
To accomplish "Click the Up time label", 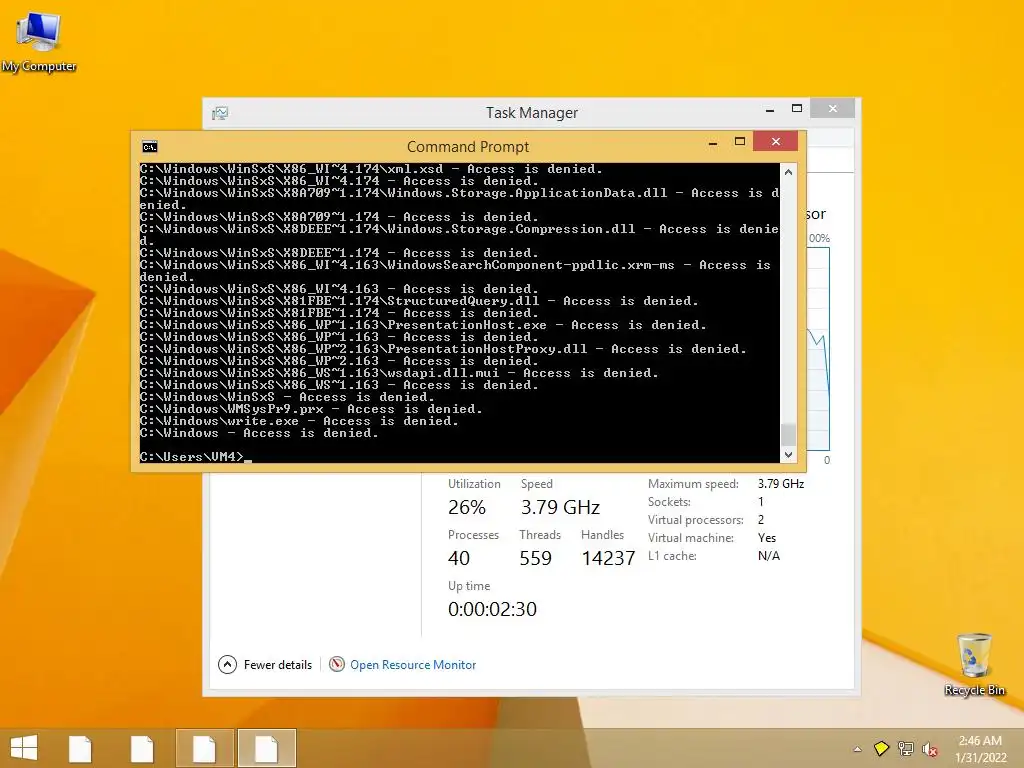I will click(469, 586).
